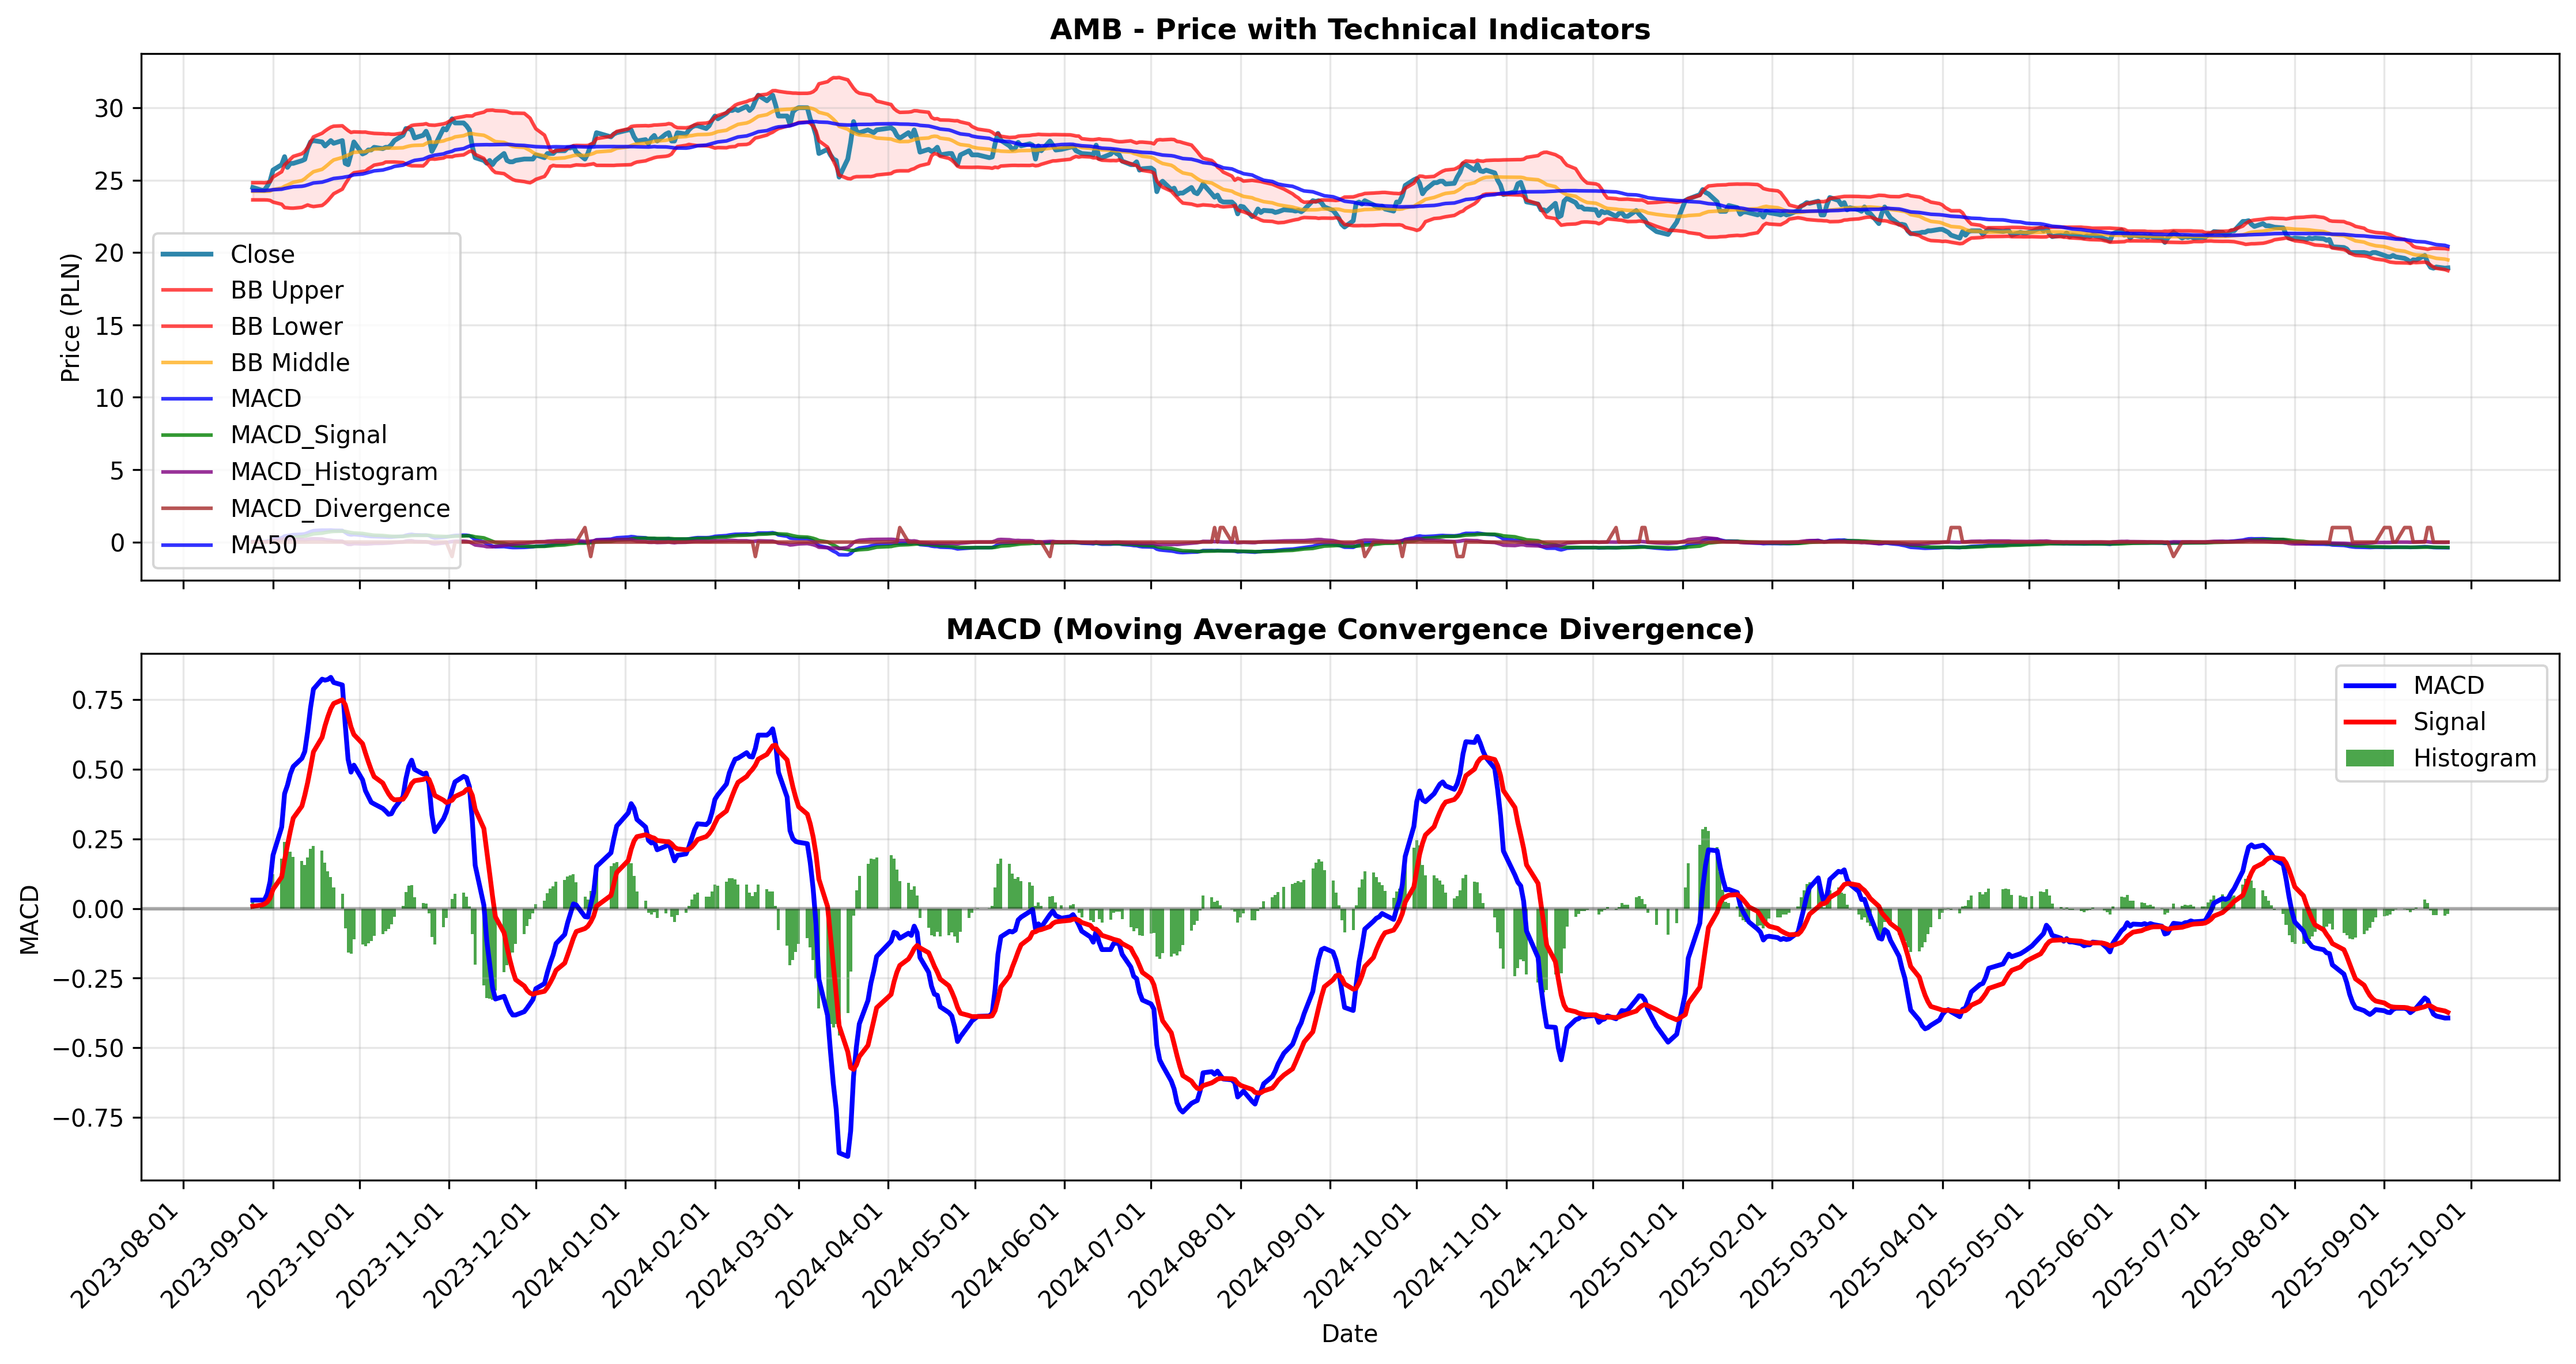
Task: Click the date tick label '2024-05-01'
Action: [917, 1255]
